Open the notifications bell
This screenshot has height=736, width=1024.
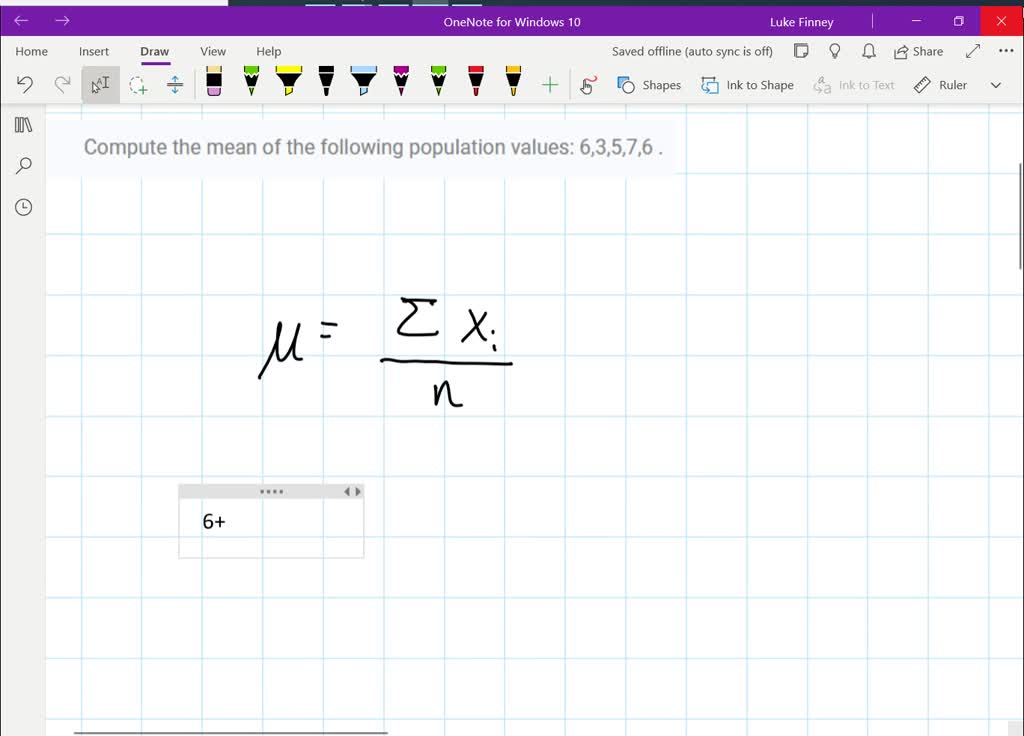868,51
